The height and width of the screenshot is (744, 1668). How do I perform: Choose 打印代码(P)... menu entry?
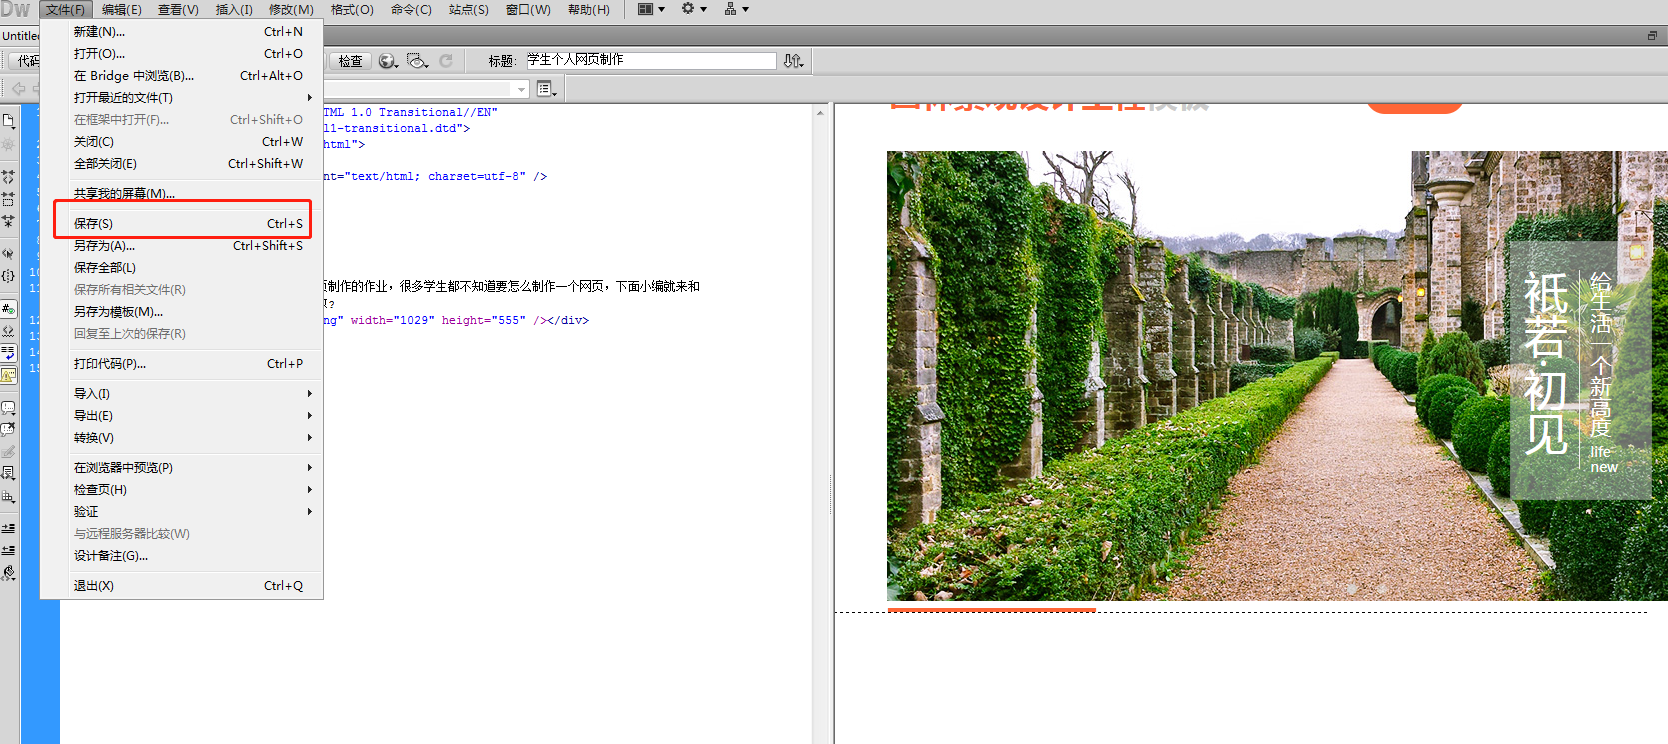tap(181, 364)
